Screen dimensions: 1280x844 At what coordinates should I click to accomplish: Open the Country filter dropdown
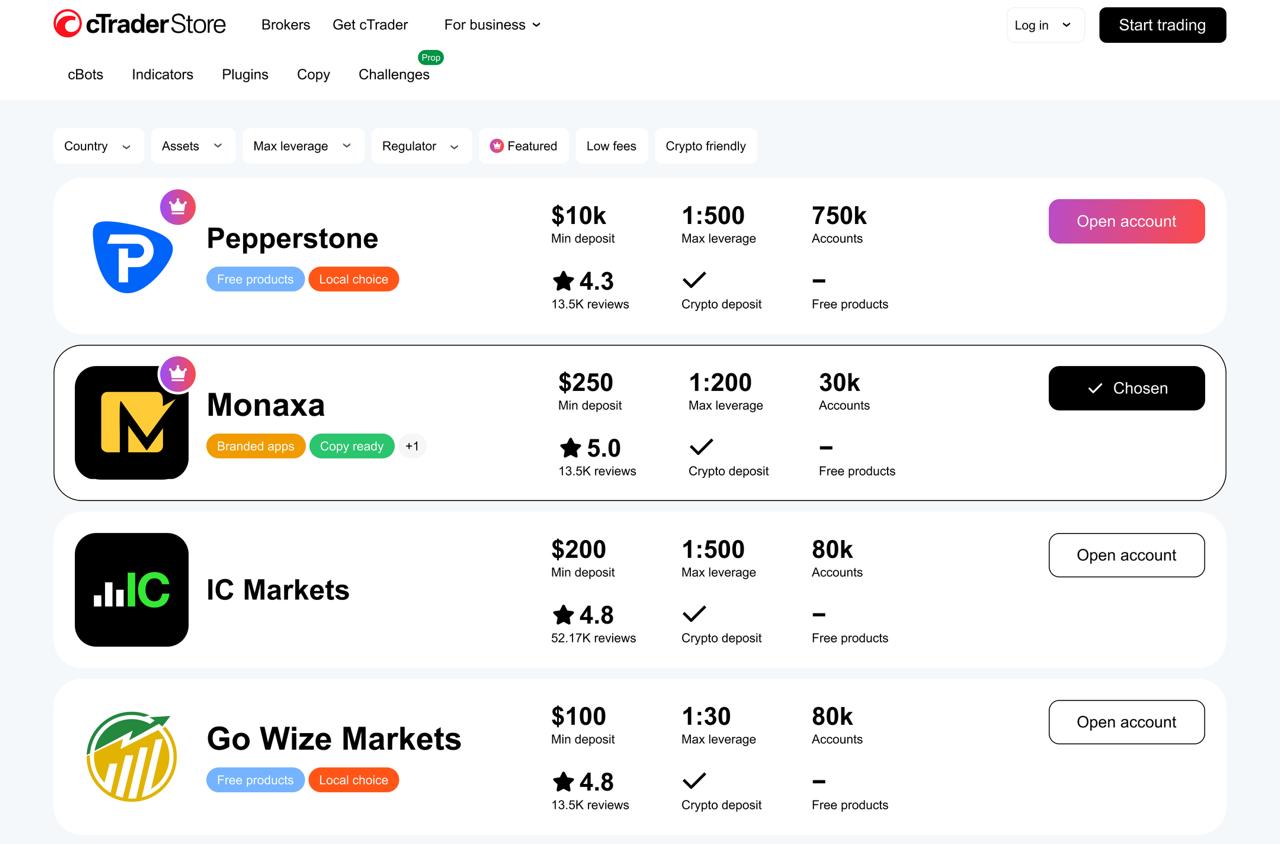point(98,146)
